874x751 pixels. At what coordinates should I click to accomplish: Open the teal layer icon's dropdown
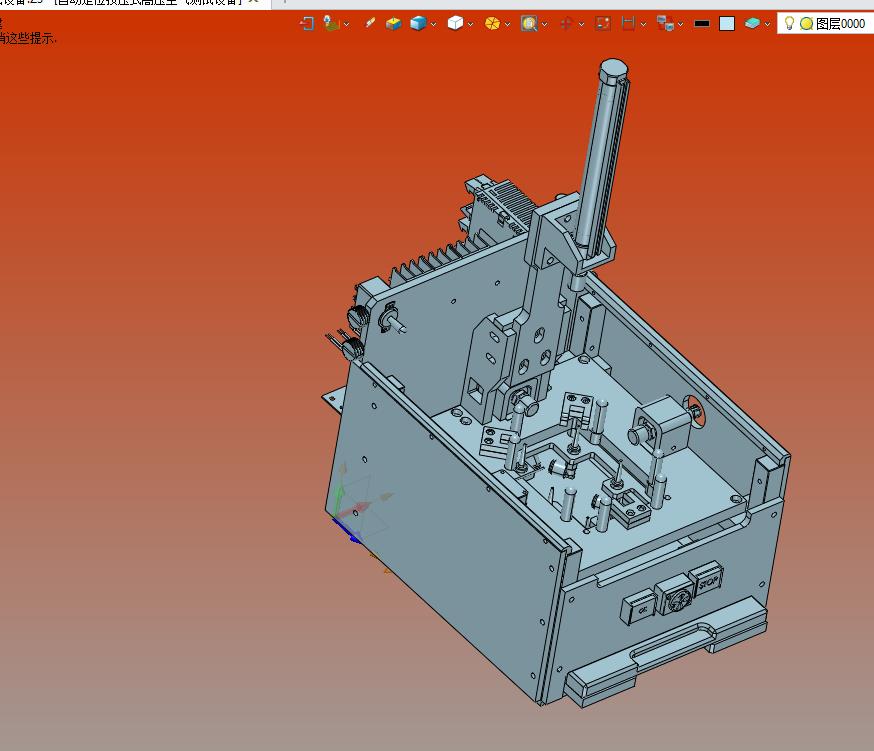coord(768,24)
